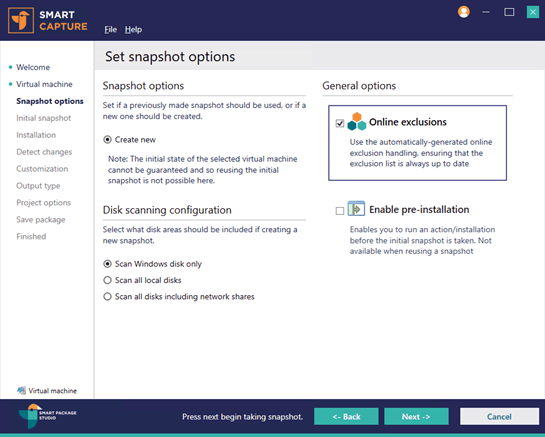The image size is (545, 437).
Task: Select the Create new radio button
Action: click(x=107, y=139)
